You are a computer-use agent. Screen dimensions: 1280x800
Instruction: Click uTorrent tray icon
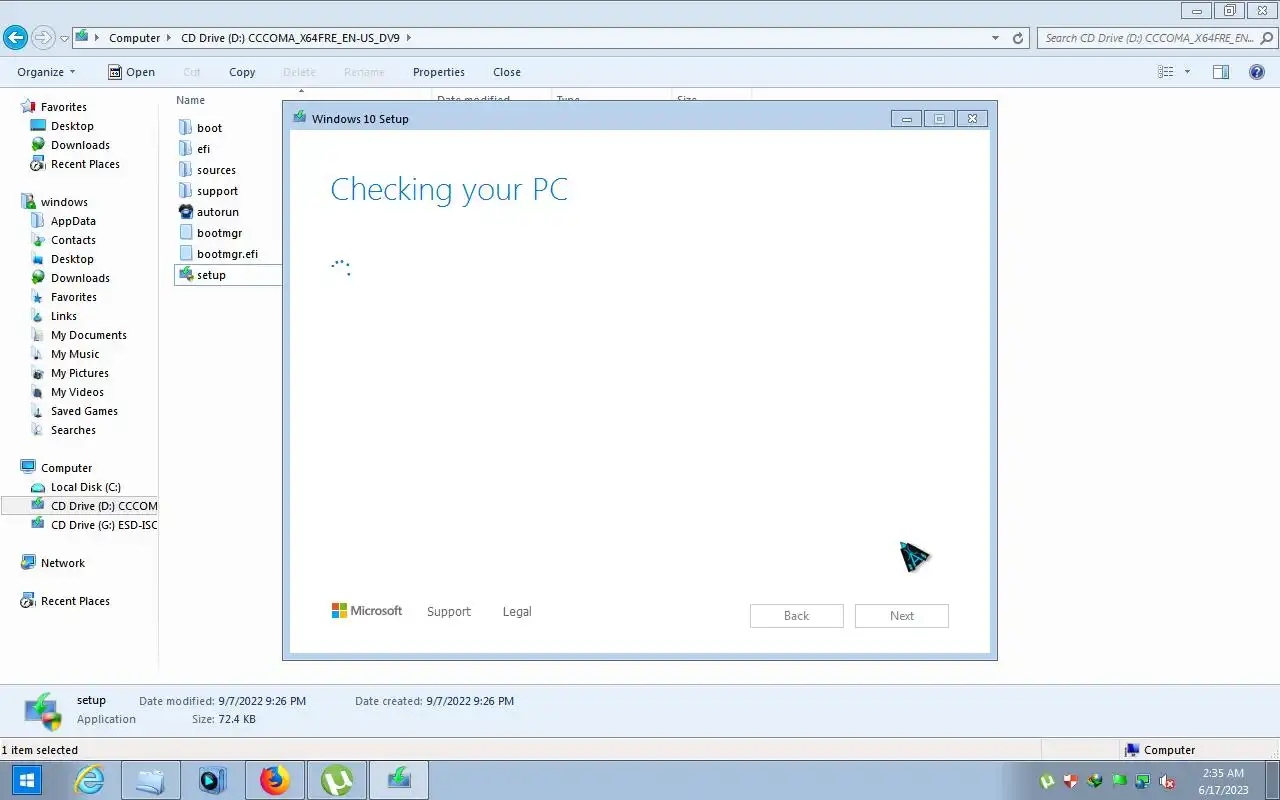1047,781
